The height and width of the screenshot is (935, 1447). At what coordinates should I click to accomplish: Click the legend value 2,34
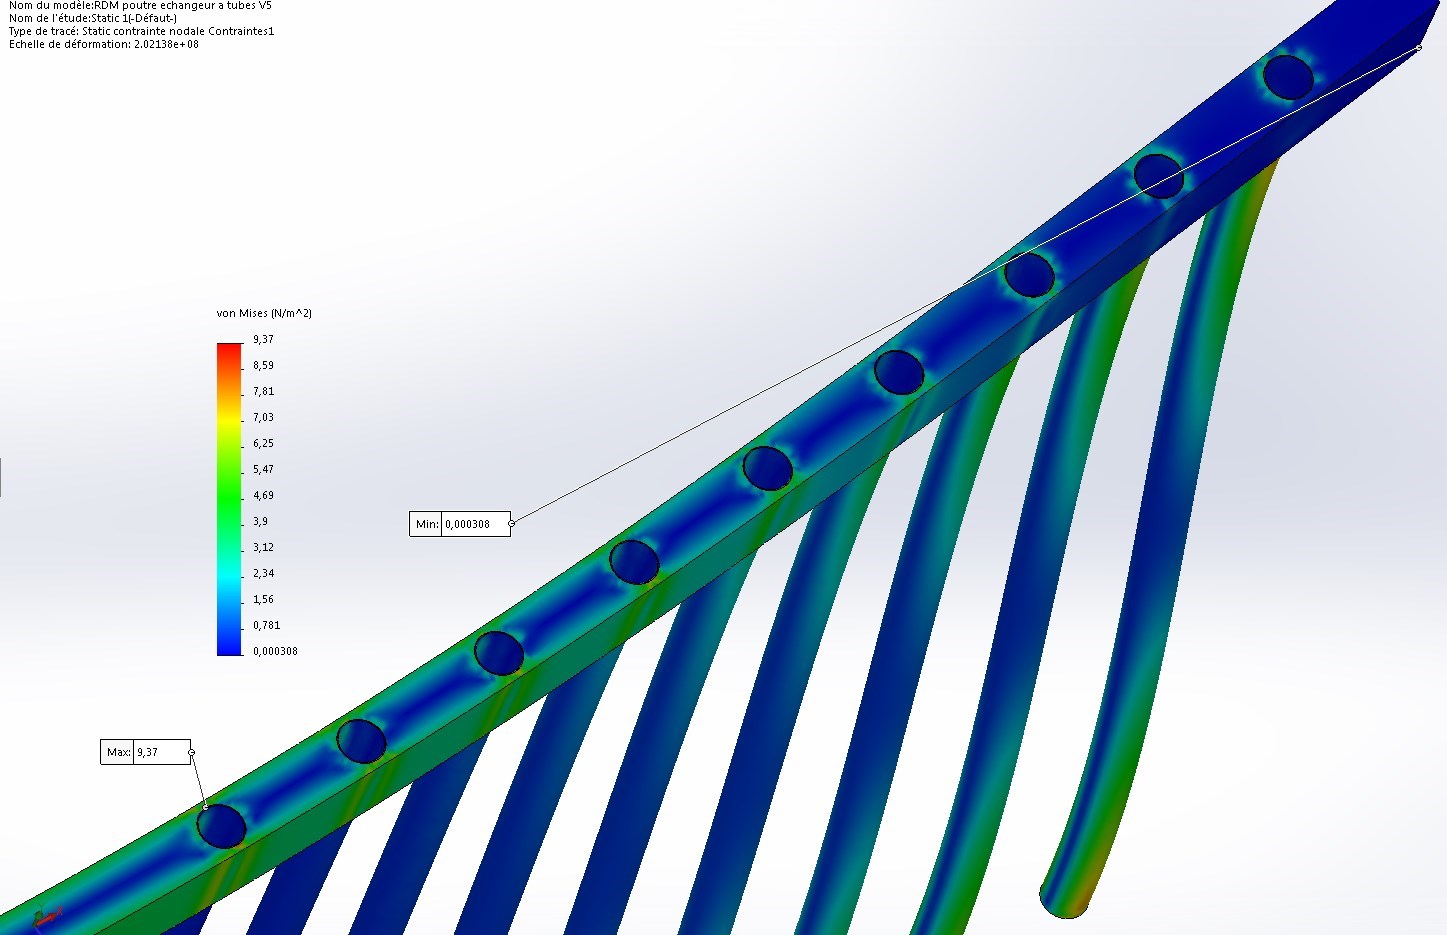(263, 573)
